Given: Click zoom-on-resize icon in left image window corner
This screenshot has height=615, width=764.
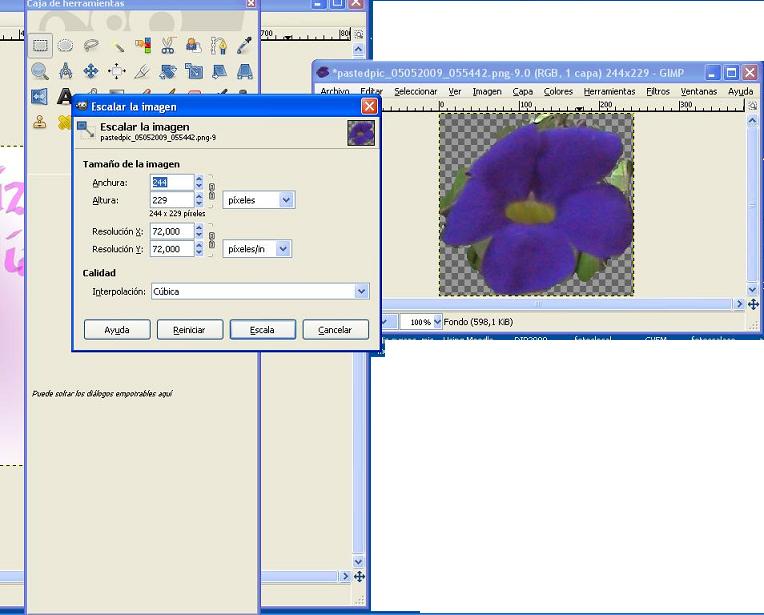Looking at the screenshot, I should click(x=359, y=35).
